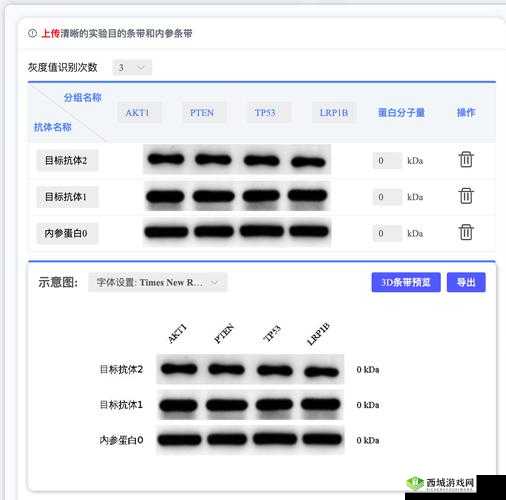The width and height of the screenshot is (506, 500).
Task: Click the 内参蛋白0 label in 示意图 preview
Action: [121, 440]
